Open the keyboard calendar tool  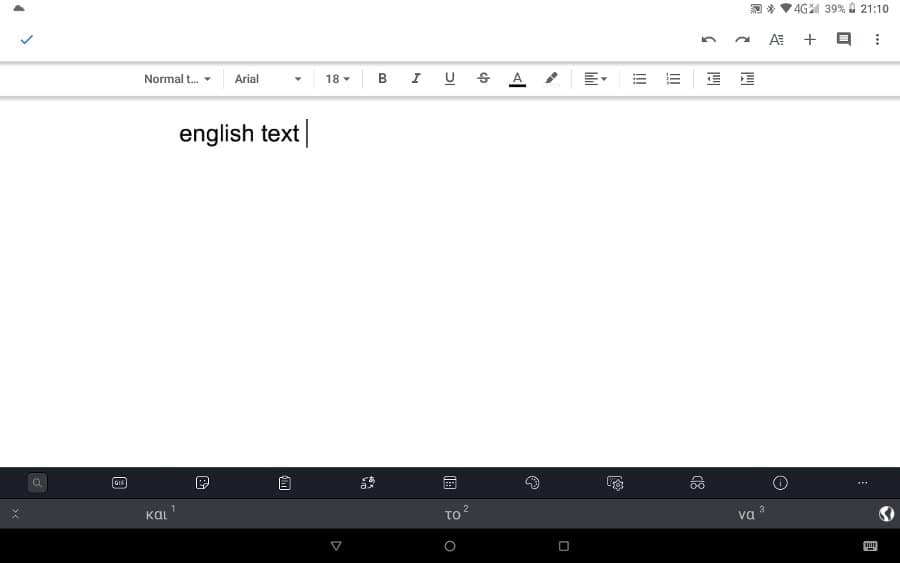click(x=450, y=483)
